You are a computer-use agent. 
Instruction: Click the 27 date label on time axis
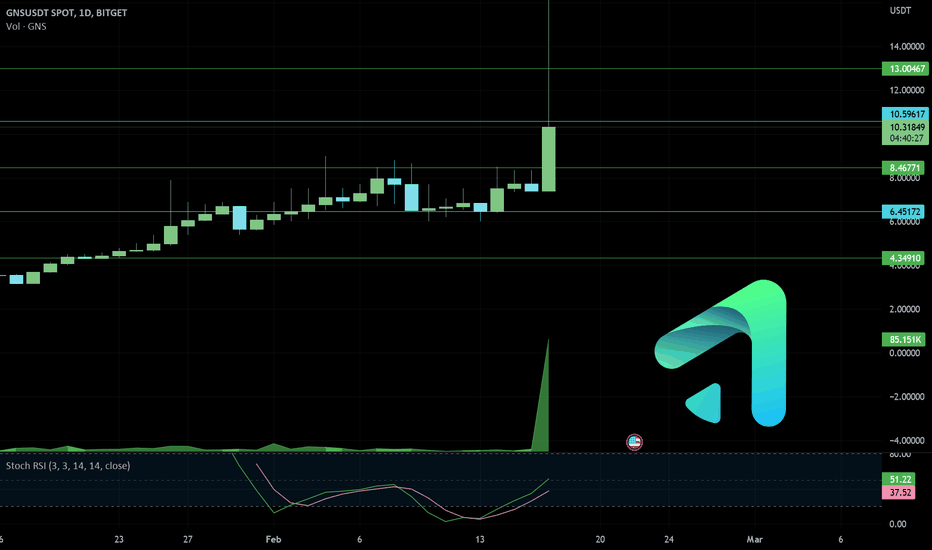click(x=188, y=539)
